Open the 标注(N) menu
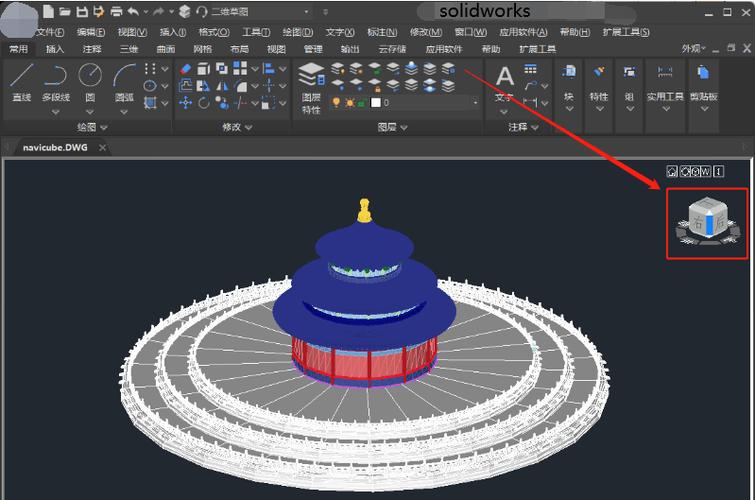The image size is (755, 500). coord(382,32)
